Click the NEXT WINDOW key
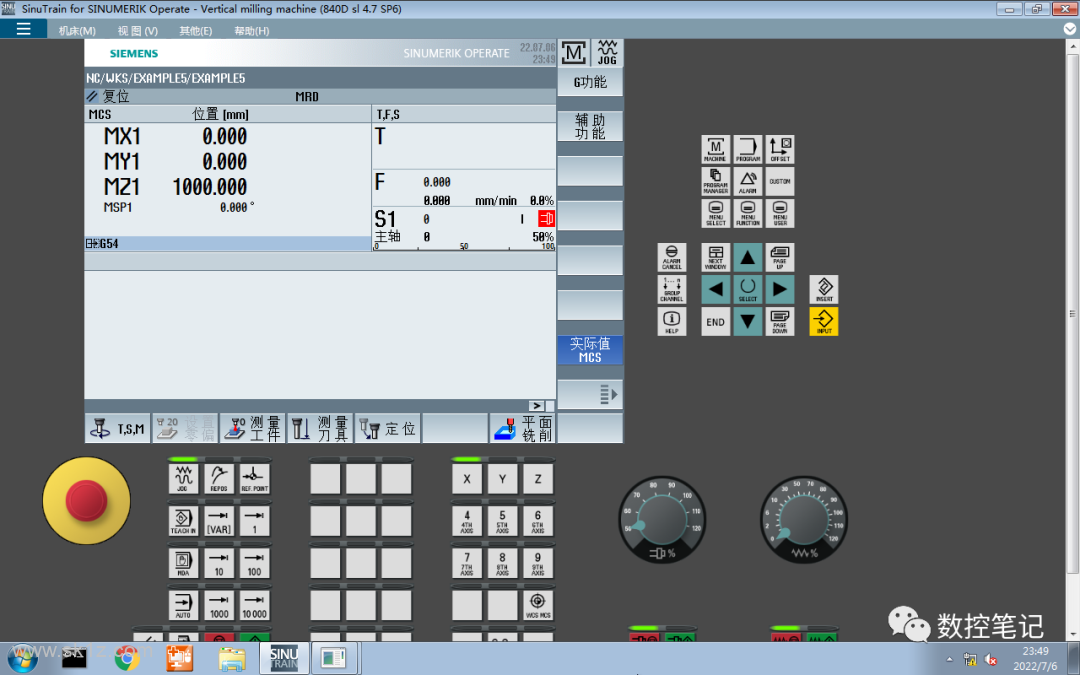Image resolution: width=1080 pixels, height=675 pixels. click(716, 257)
